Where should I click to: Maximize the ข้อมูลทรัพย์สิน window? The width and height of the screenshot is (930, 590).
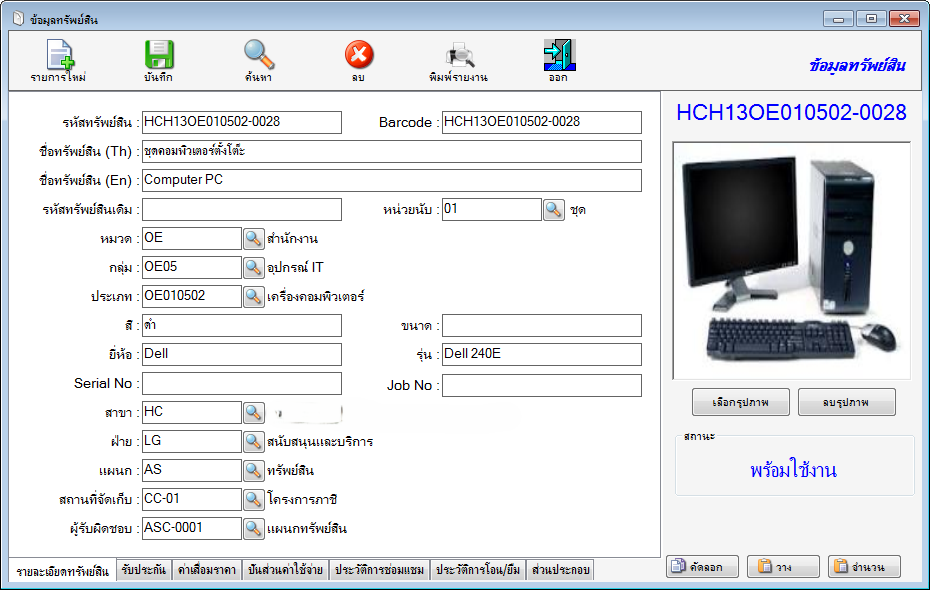click(871, 19)
